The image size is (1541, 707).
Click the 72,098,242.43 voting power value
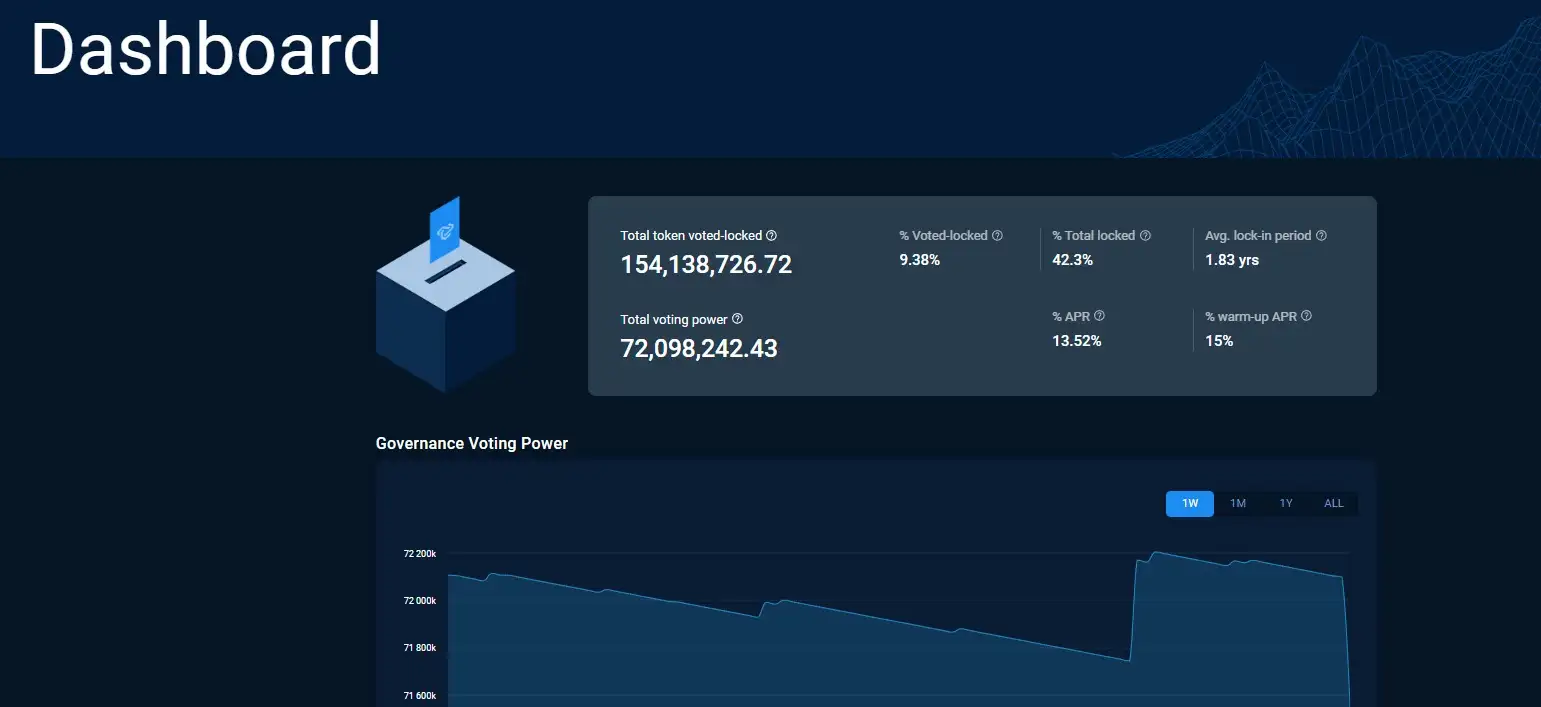[x=699, y=348]
